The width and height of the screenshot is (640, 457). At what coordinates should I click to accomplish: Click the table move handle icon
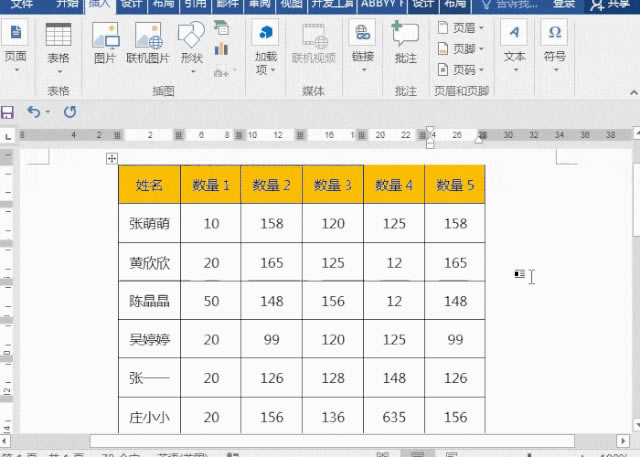pos(112,158)
